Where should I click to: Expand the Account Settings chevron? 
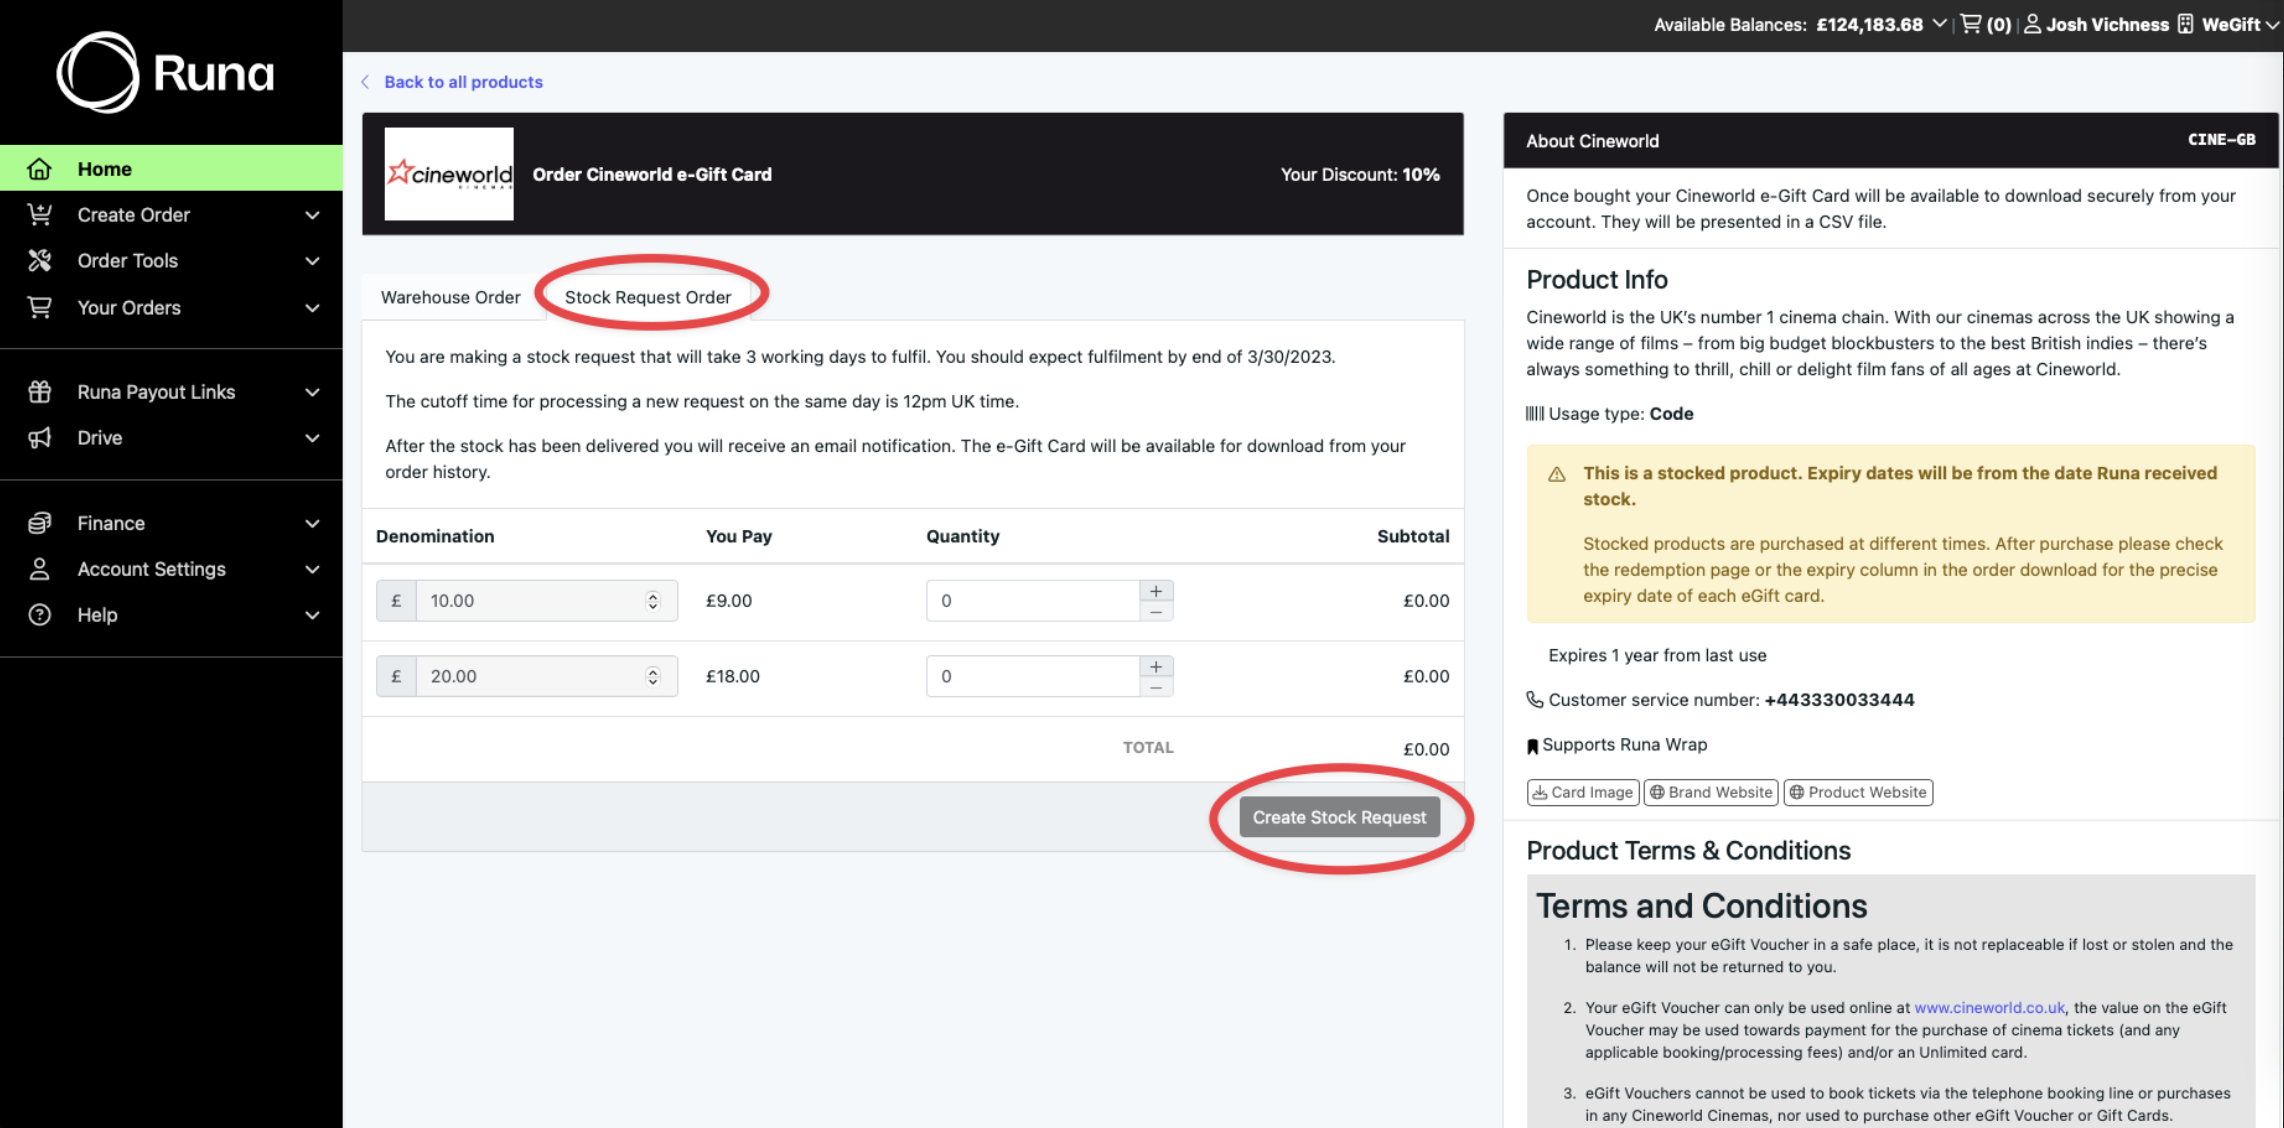(x=312, y=569)
